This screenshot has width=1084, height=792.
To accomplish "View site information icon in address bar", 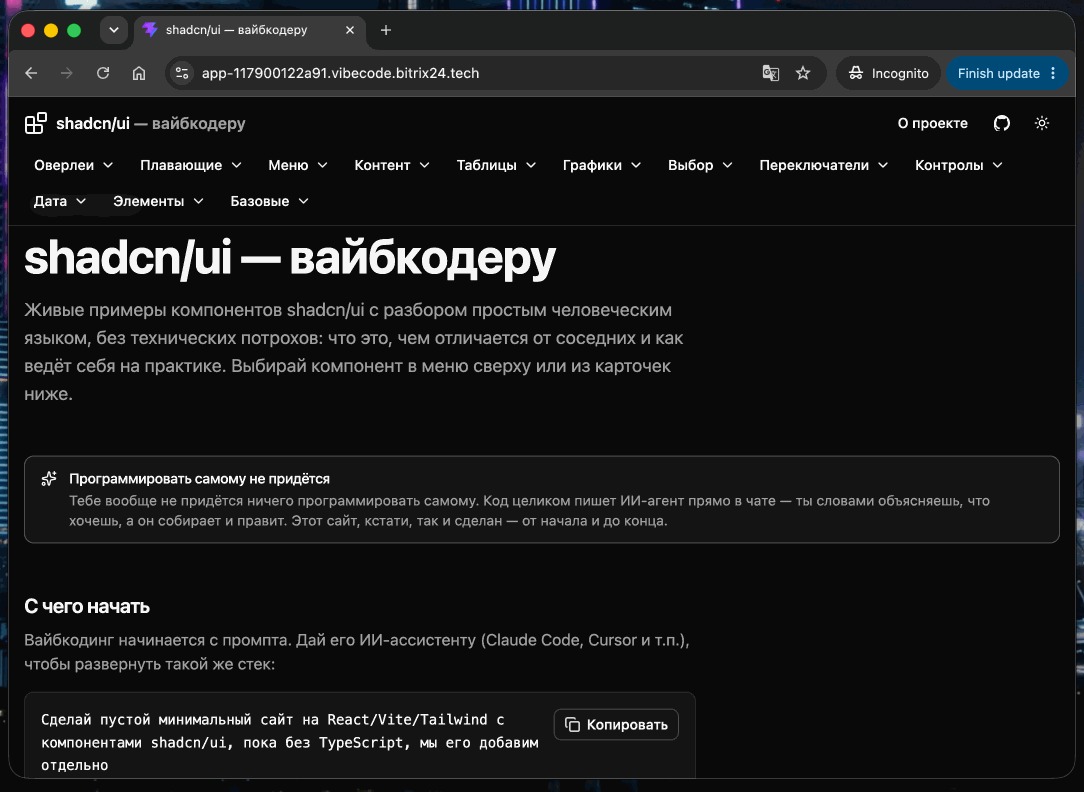I will 182,73.
